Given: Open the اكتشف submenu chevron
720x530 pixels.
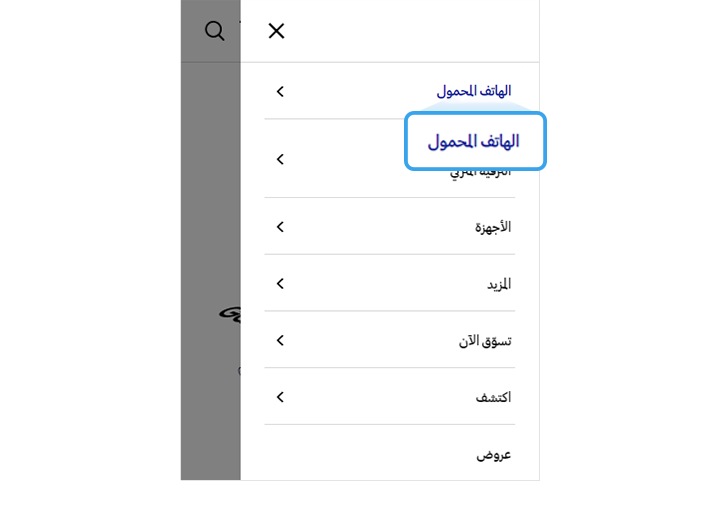Looking at the screenshot, I should [280, 397].
